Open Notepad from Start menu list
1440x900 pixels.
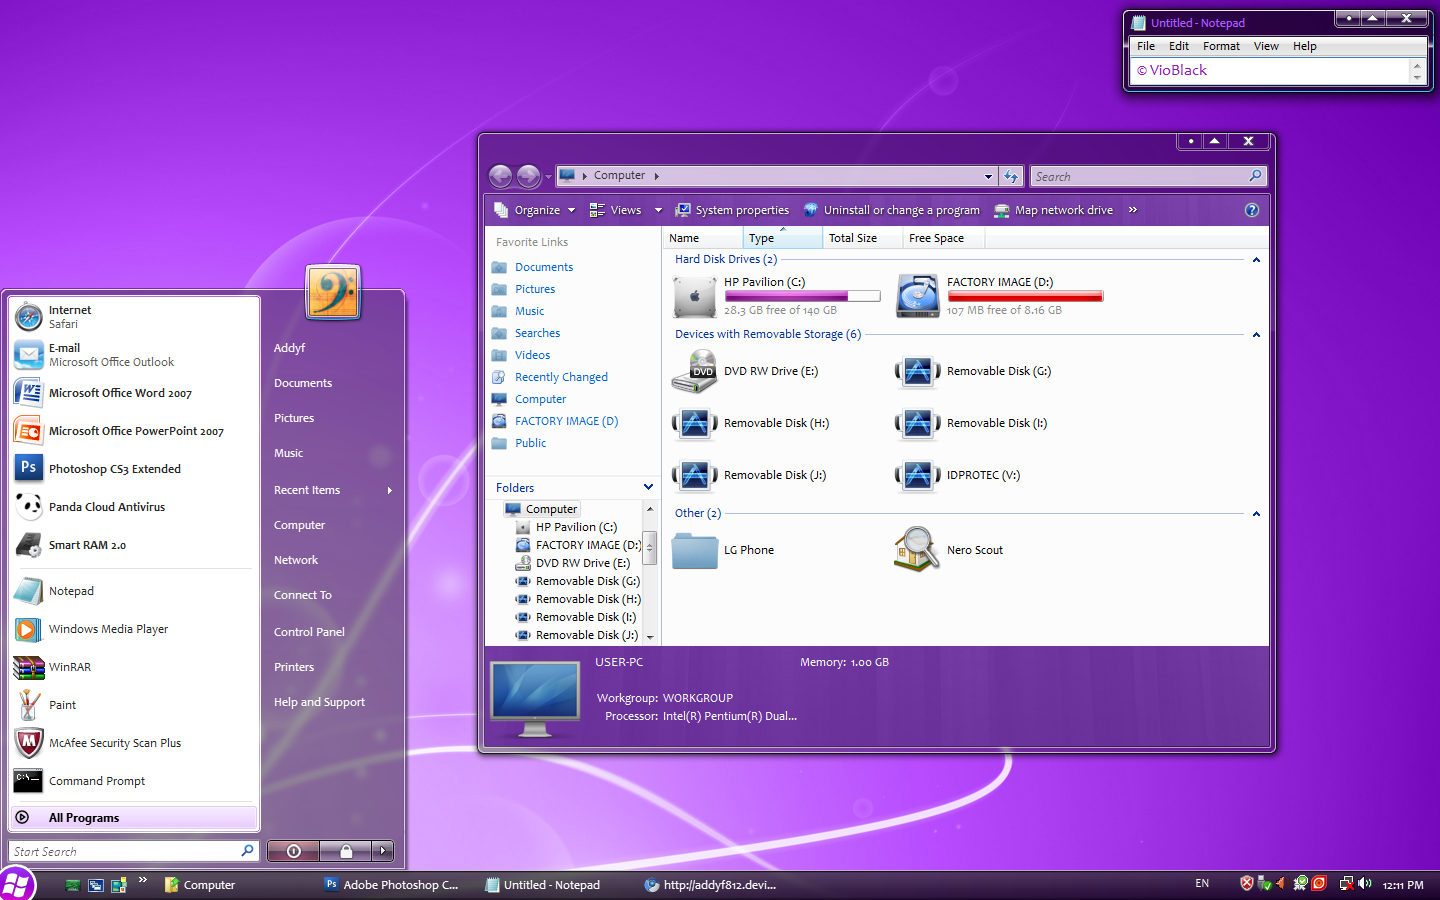(x=134, y=591)
